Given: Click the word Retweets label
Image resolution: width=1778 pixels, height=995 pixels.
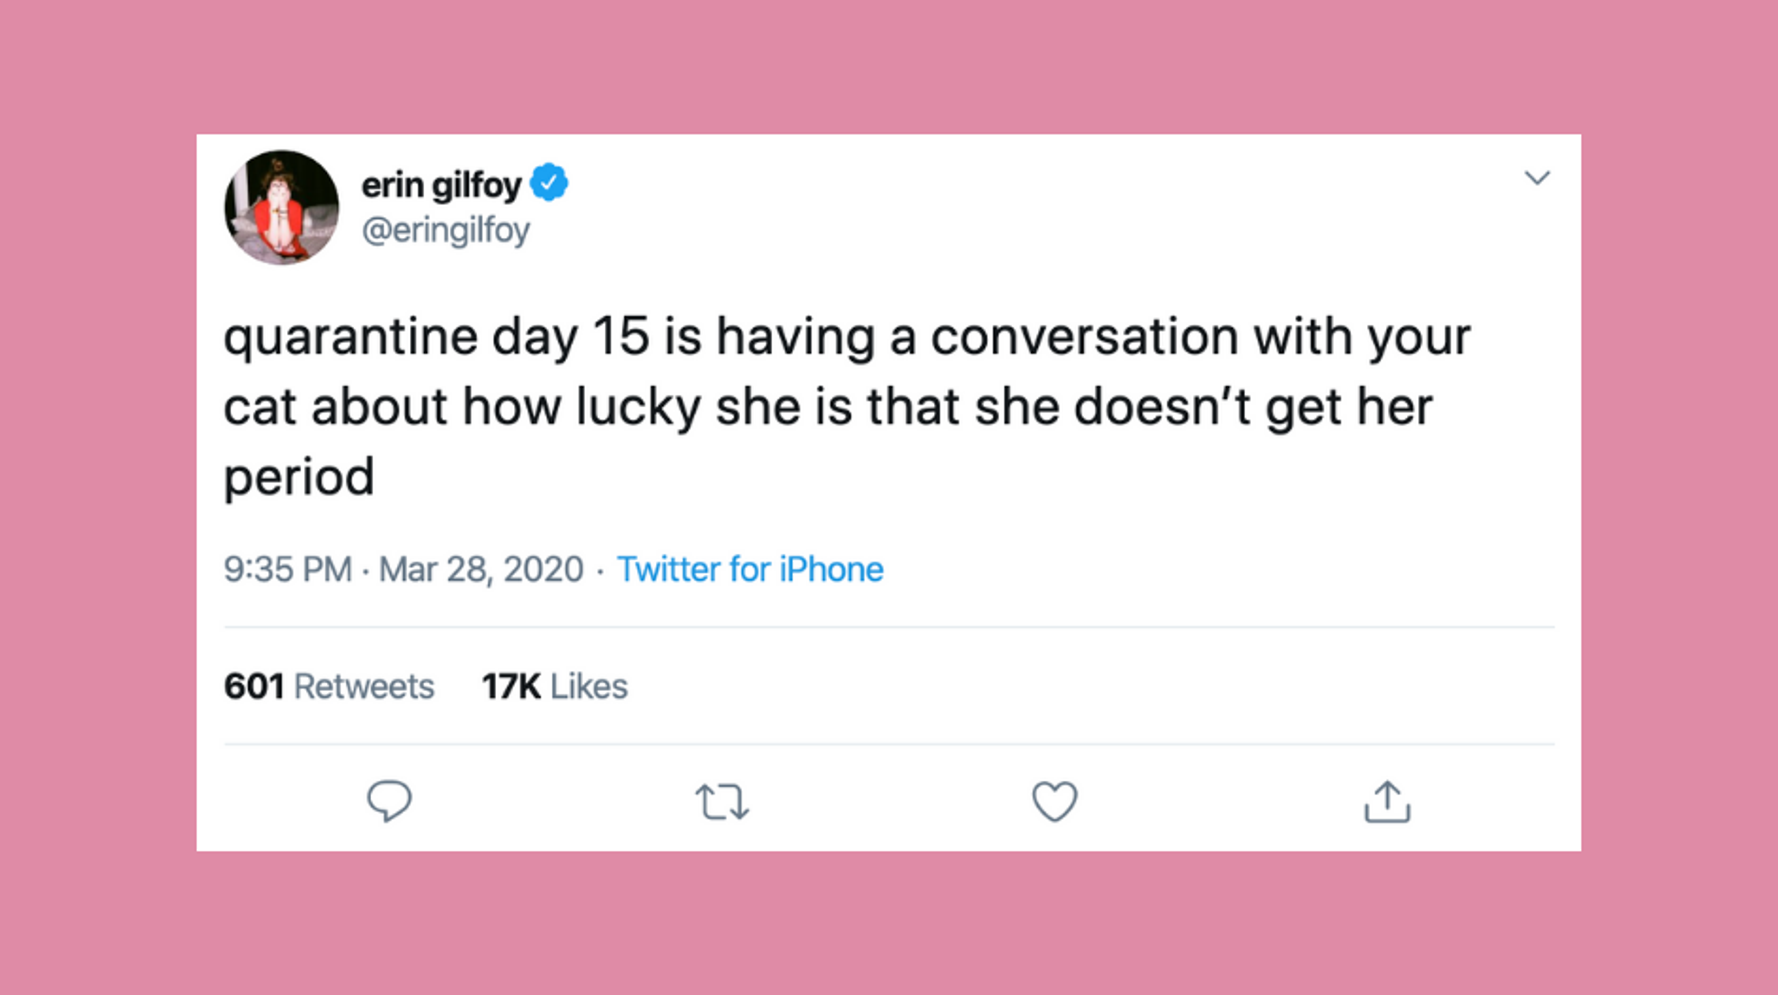Looking at the screenshot, I should coord(364,686).
